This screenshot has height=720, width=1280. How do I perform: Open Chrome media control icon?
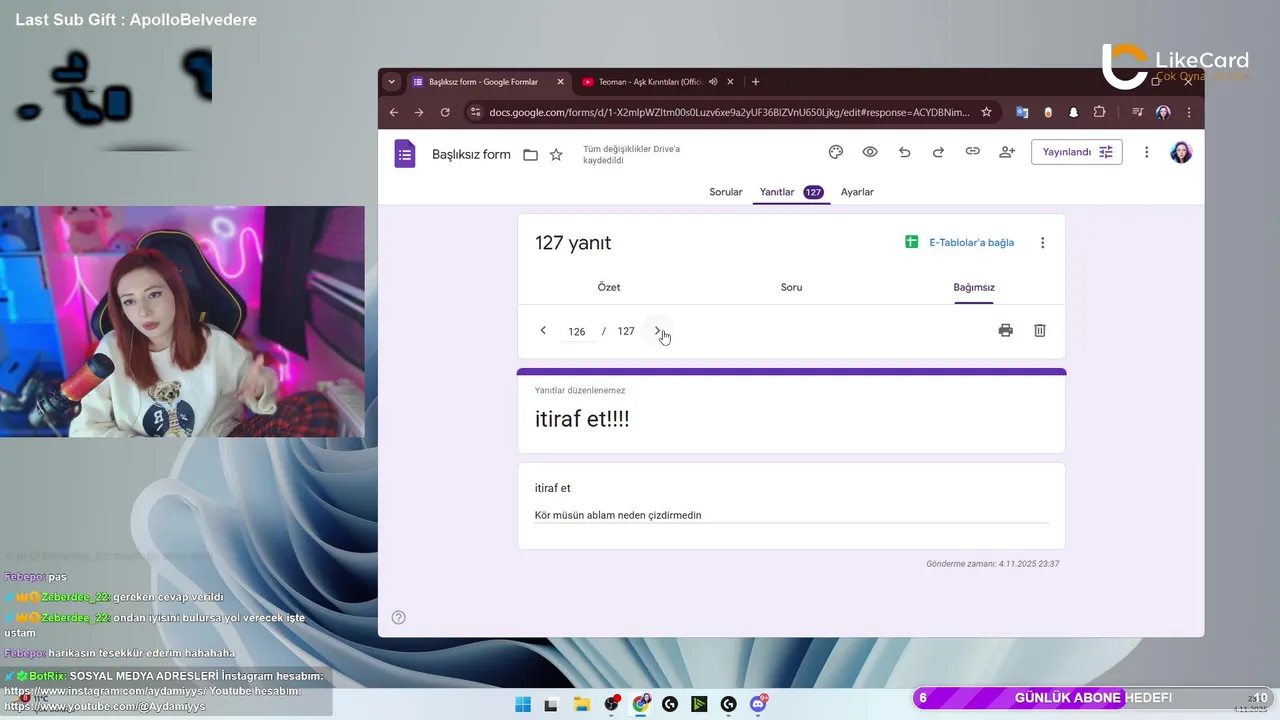(x=1137, y=112)
